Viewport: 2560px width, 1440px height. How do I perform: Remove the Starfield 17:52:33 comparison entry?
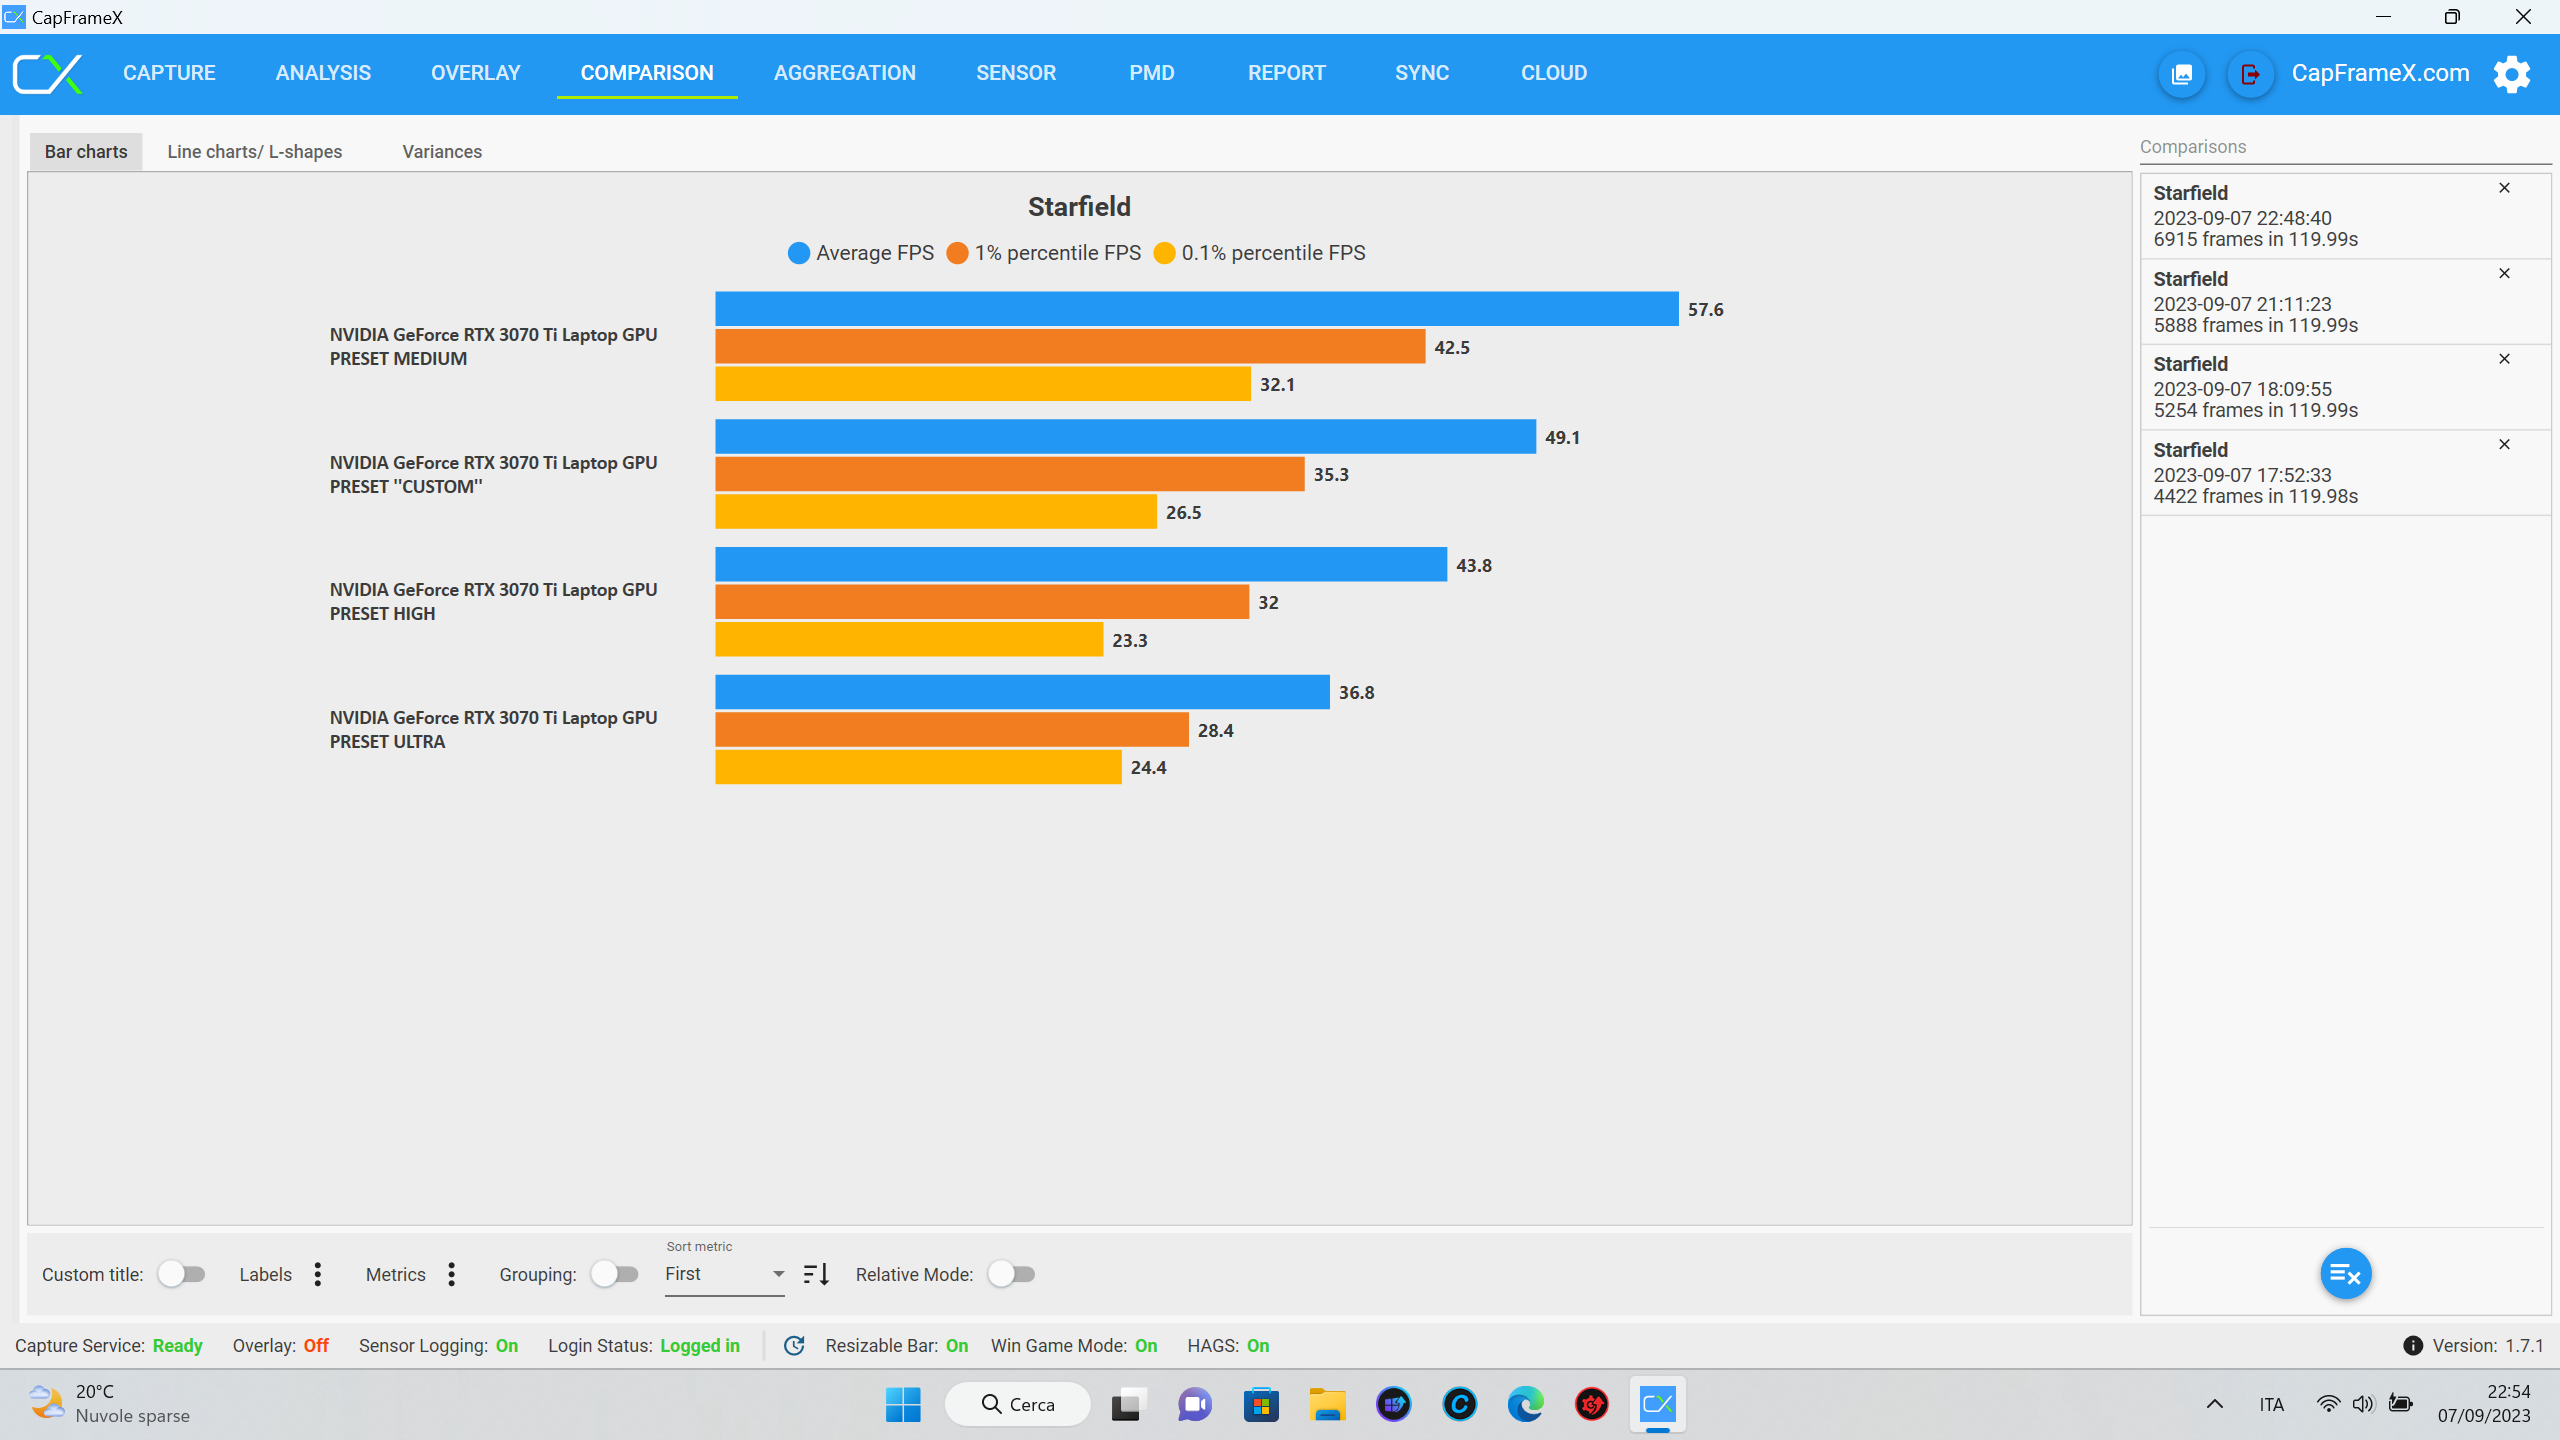click(x=2504, y=445)
